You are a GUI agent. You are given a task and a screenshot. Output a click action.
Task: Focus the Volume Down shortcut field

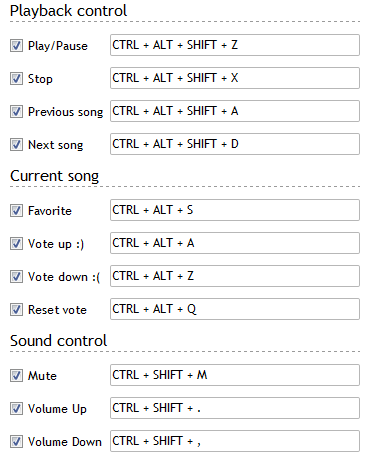[x=235, y=441]
